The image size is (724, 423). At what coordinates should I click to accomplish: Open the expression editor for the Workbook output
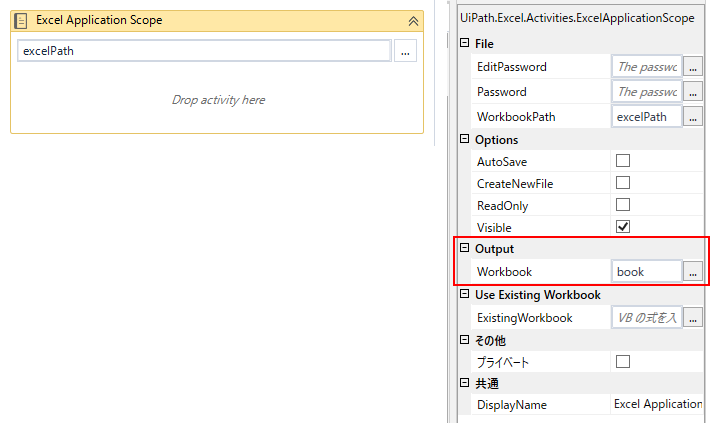pyautogui.click(x=693, y=272)
